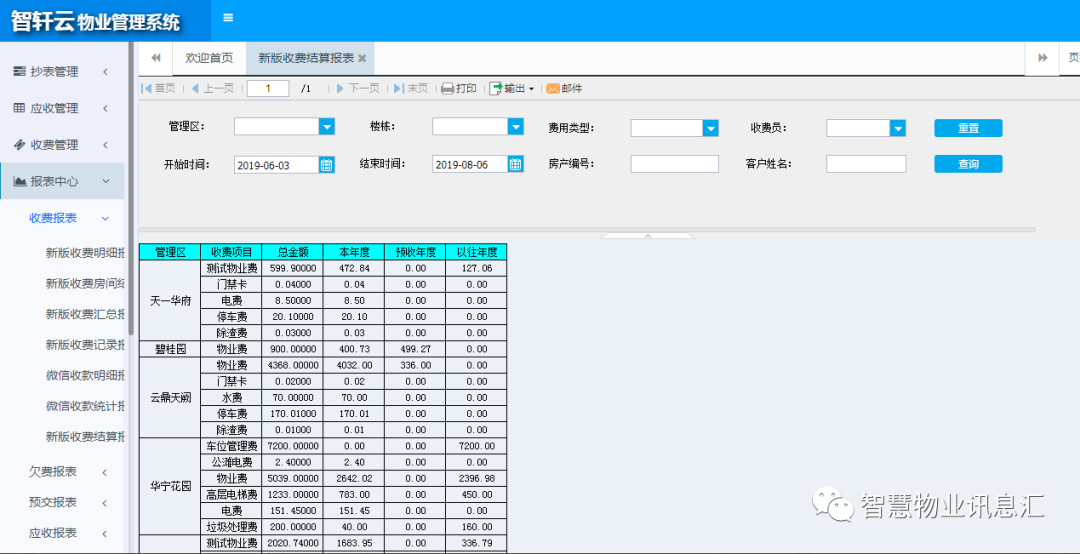Click 本年度 column header
Viewport: 1080px width, 554px height.
[x=353, y=252]
